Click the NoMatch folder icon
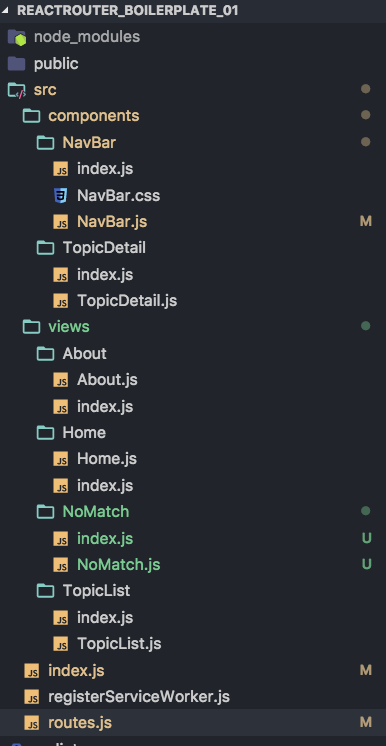The width and height of the screenshot is (386, 746). (46, 512)
